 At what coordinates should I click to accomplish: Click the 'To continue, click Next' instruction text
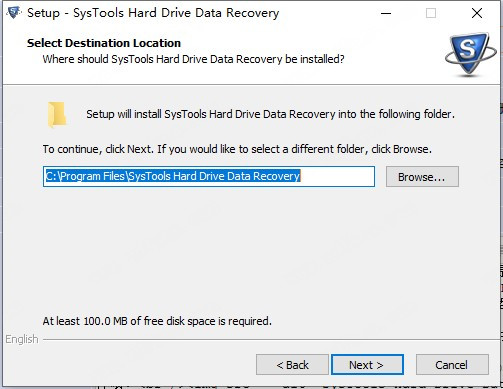click(x=237, y=149)
